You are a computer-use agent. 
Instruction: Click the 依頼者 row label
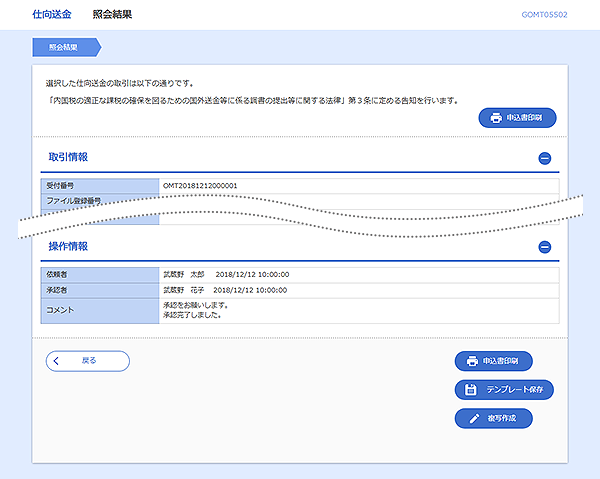tap(59, 273)
